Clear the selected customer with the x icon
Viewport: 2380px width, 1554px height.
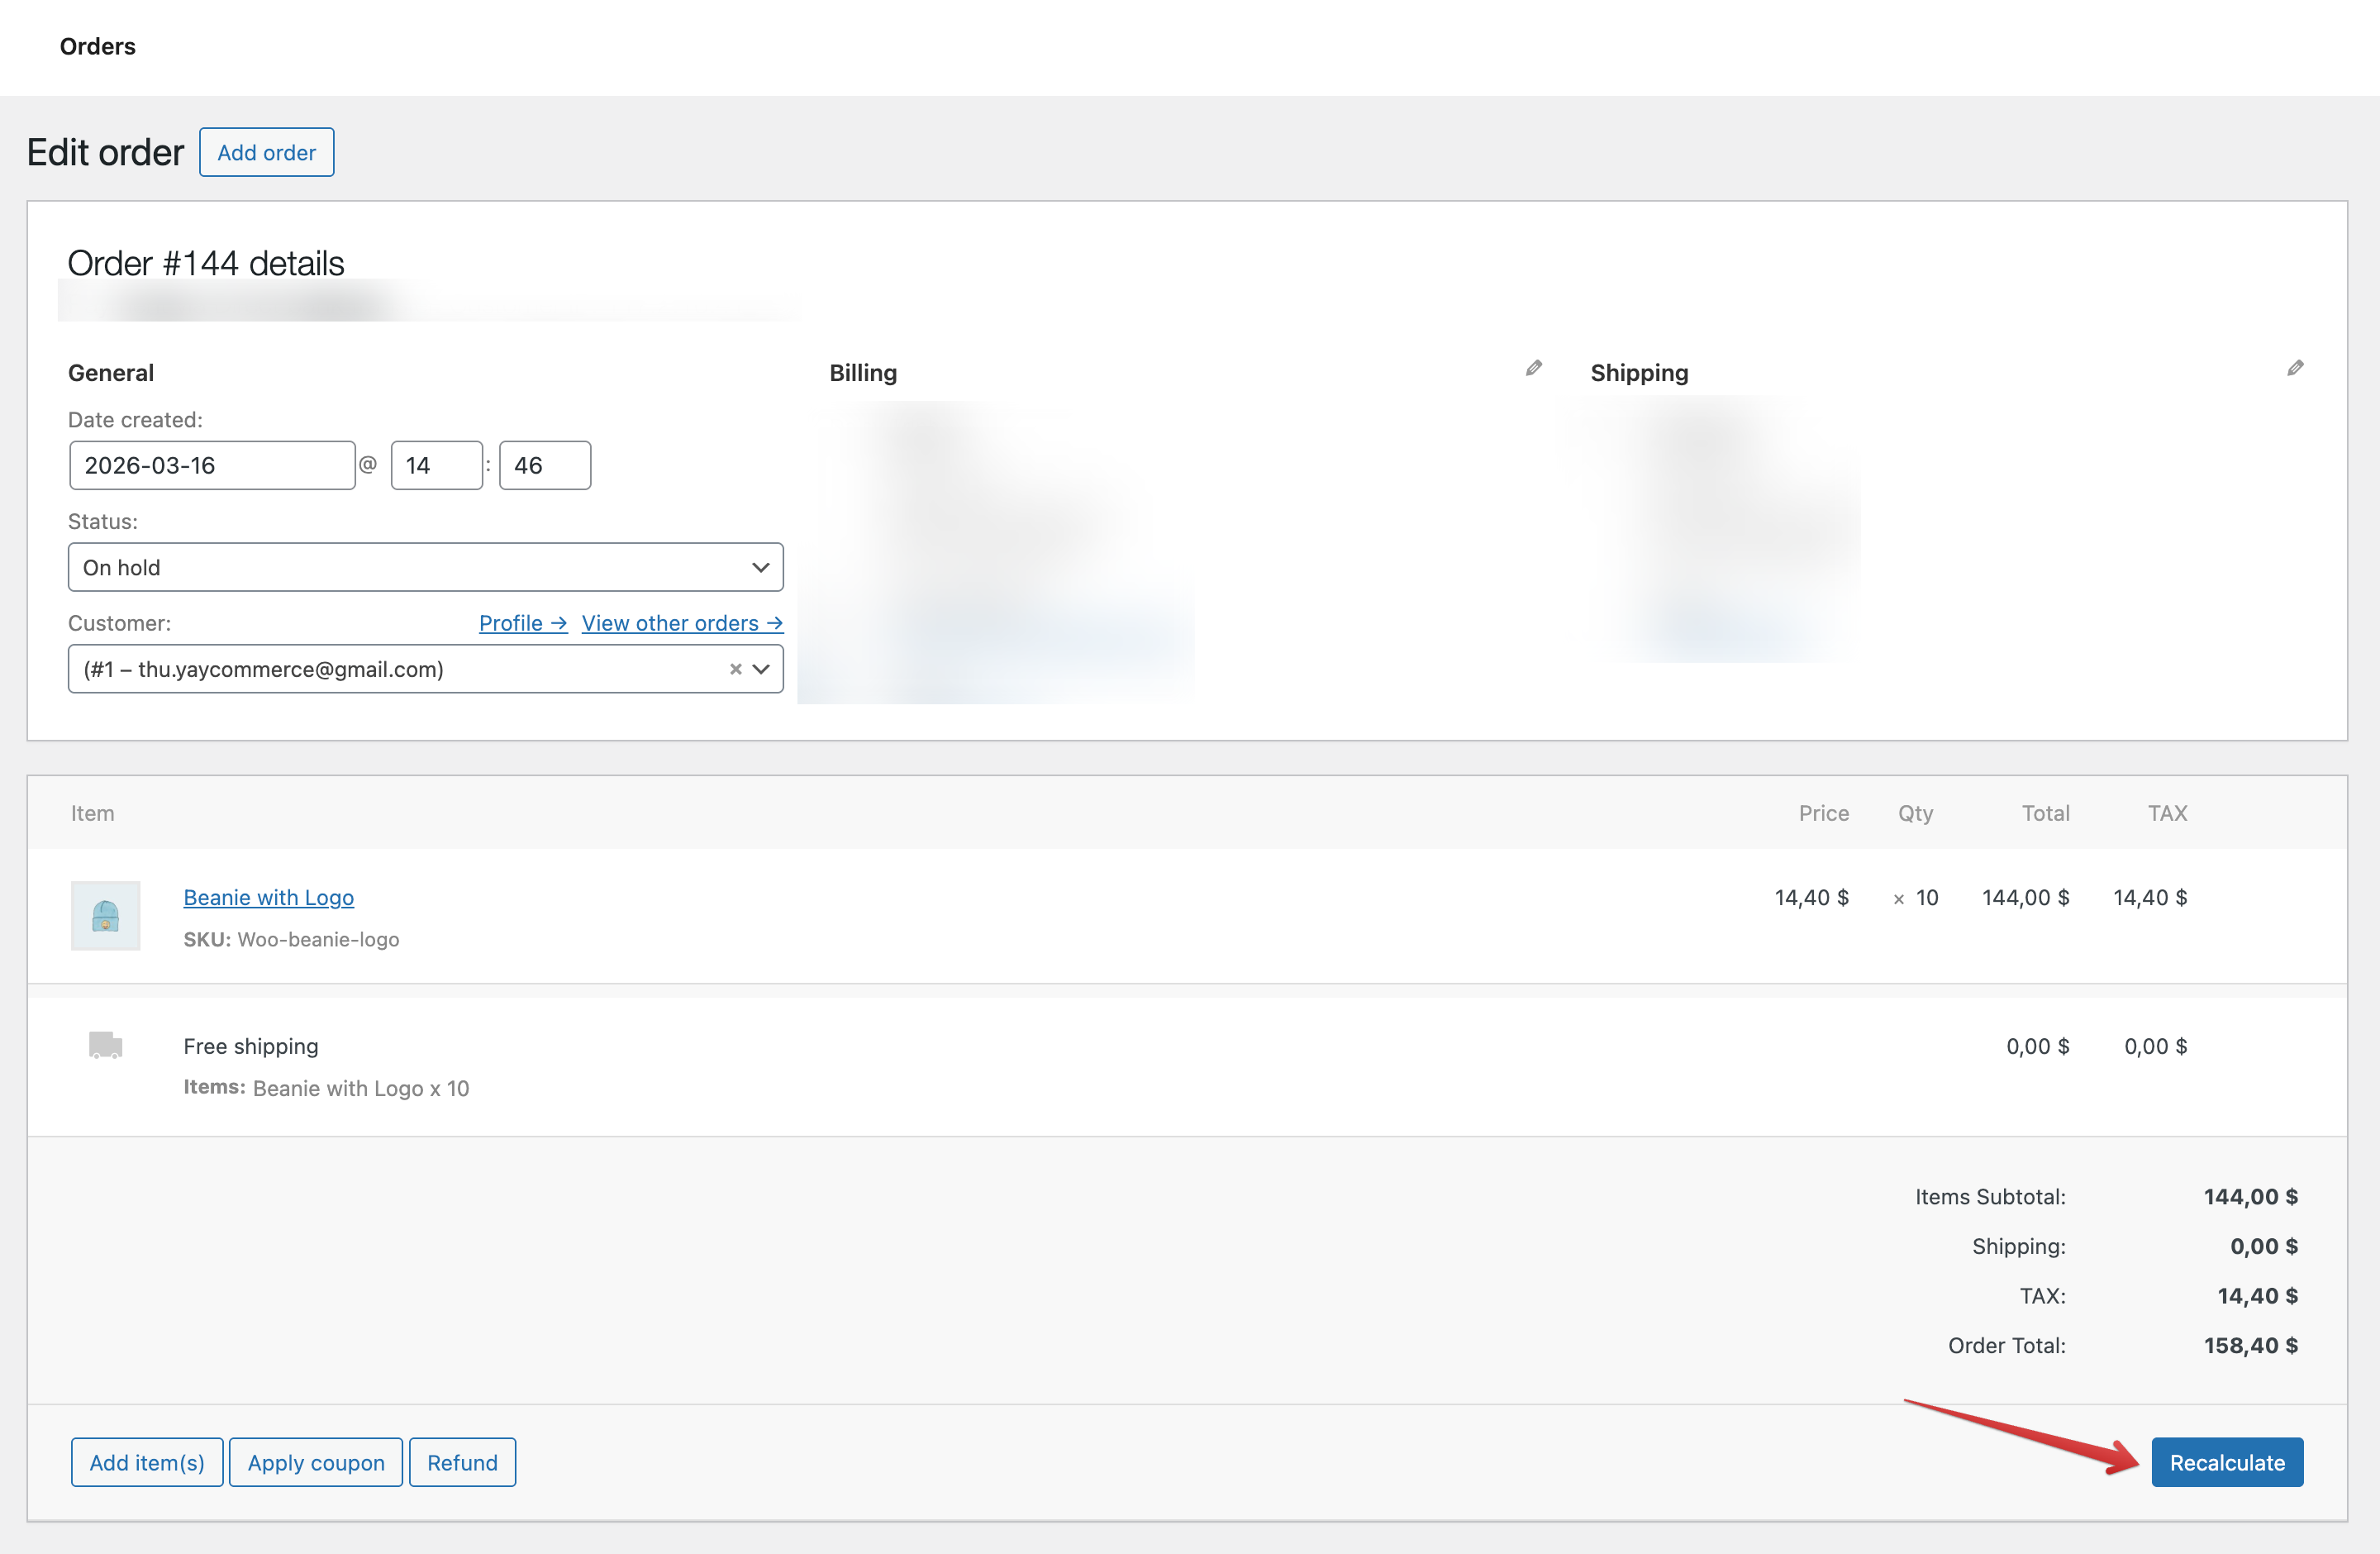(735, 669)
